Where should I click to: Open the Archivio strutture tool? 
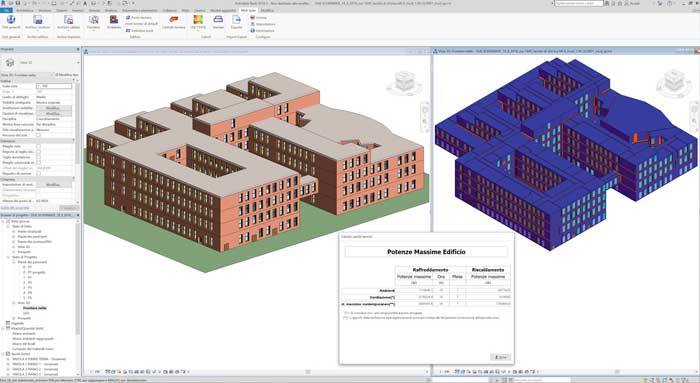pyautogui.click(x=38, y=22)
